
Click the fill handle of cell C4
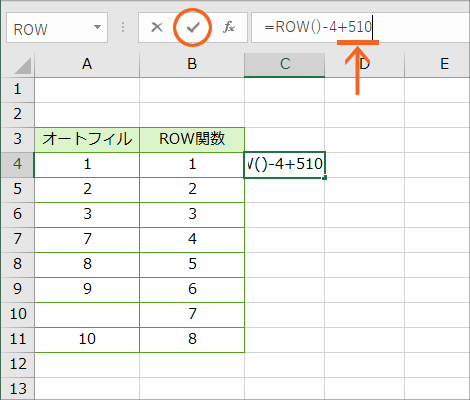325,178
